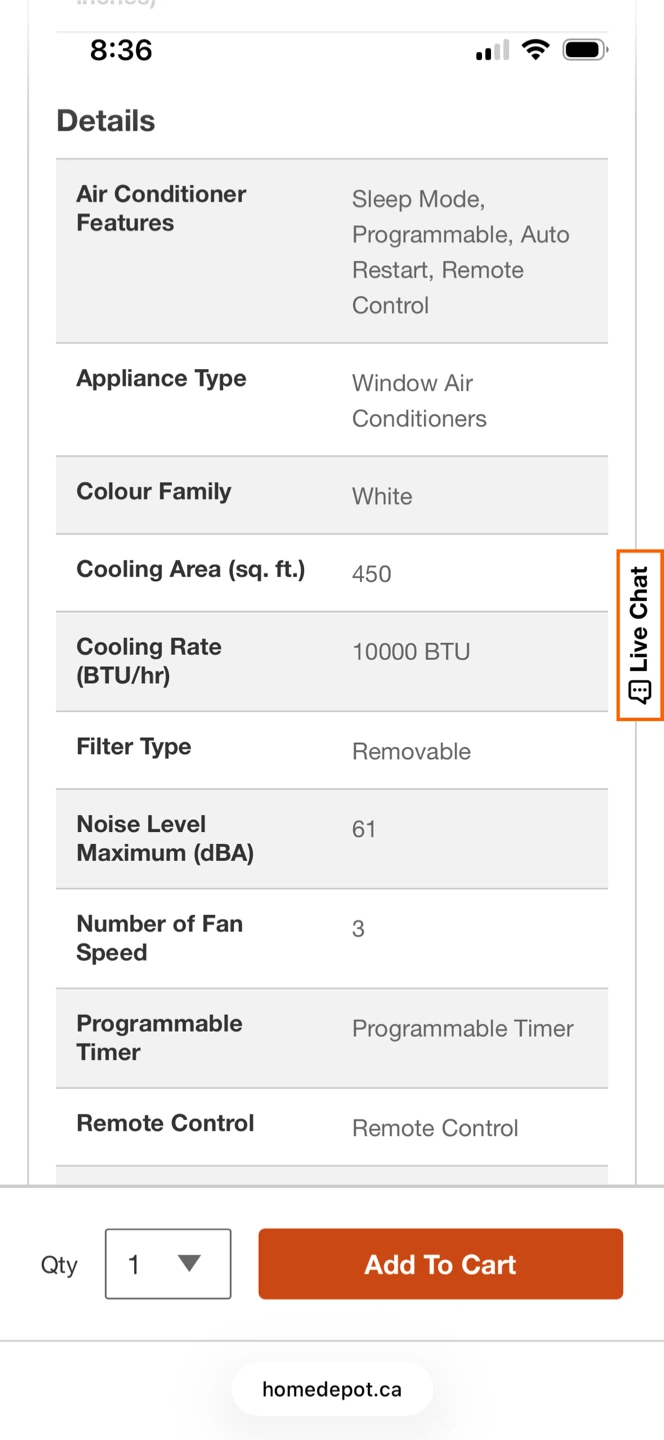This screenshot has height=1440, width=664.
Task: Select the Details section heading
Action: point(106,121)
